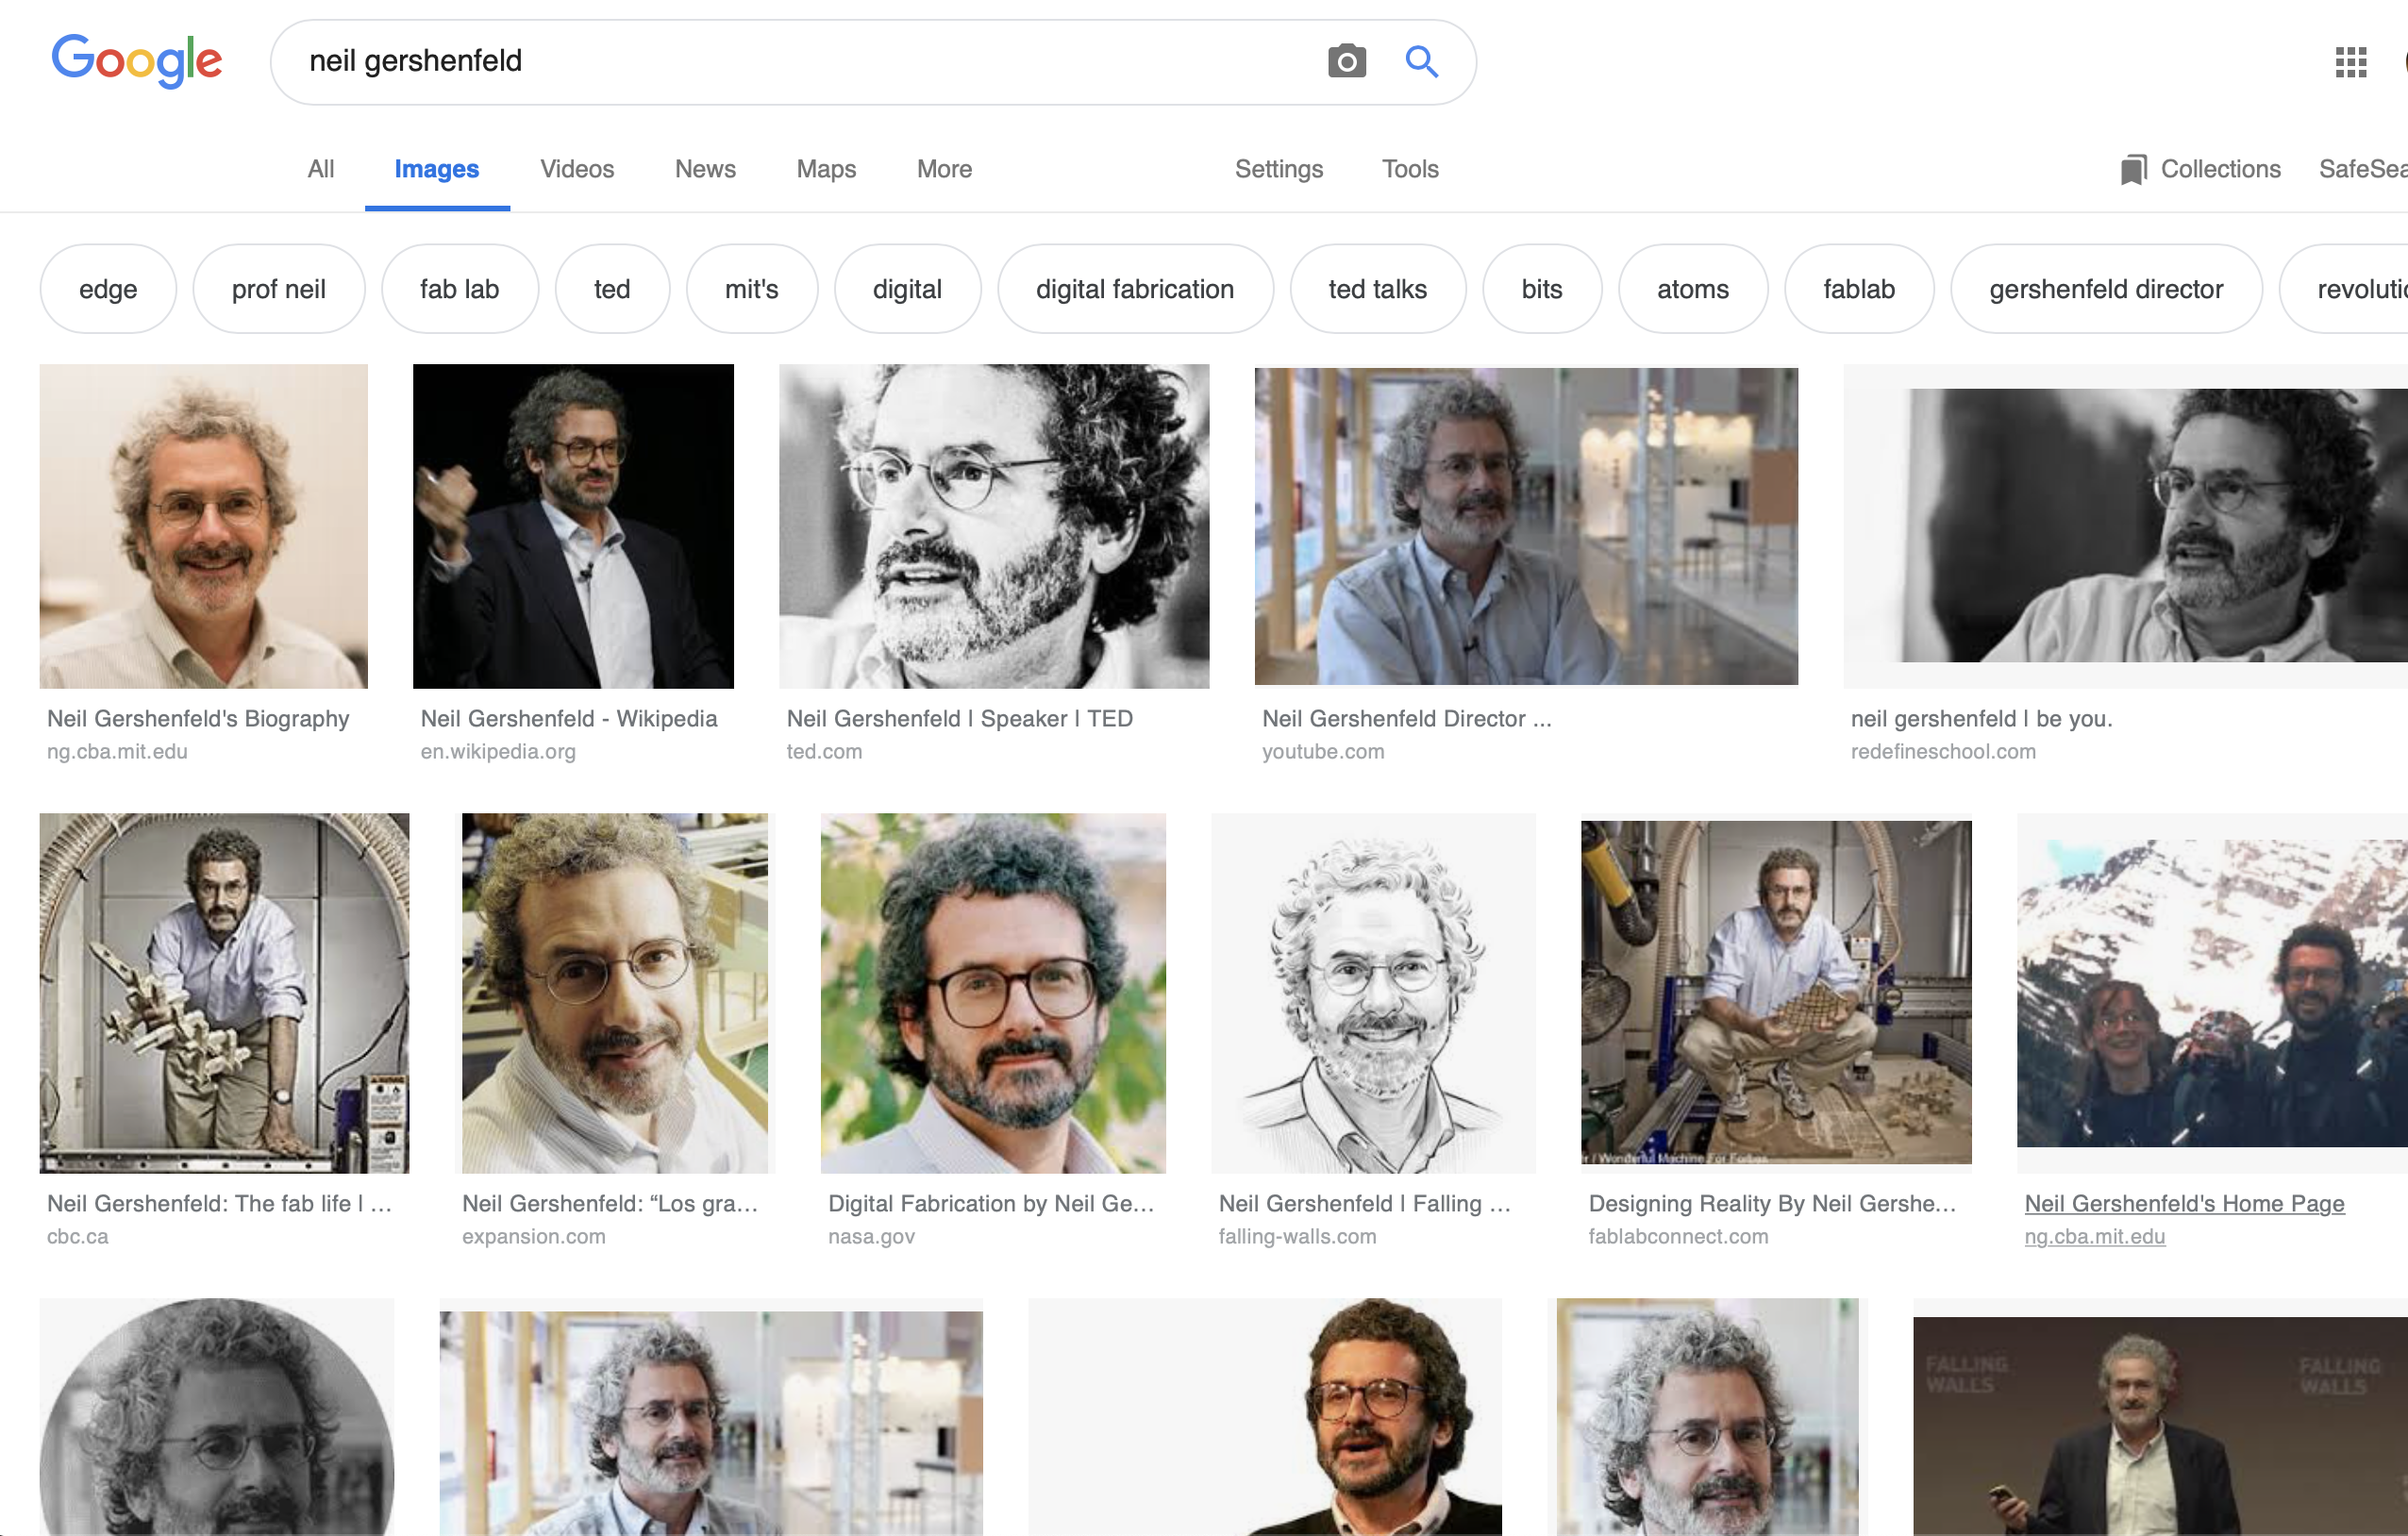
Task: Click SafeSearch at the top right
Action: click(2369, 169)
